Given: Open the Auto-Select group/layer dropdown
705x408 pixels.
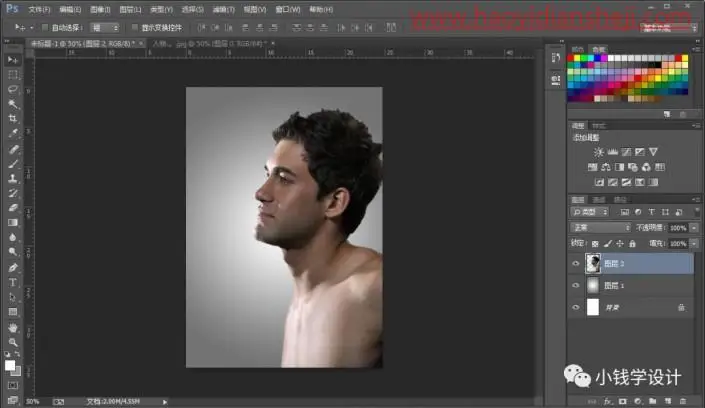Looking at the screenshot, I should coord(105,28).
